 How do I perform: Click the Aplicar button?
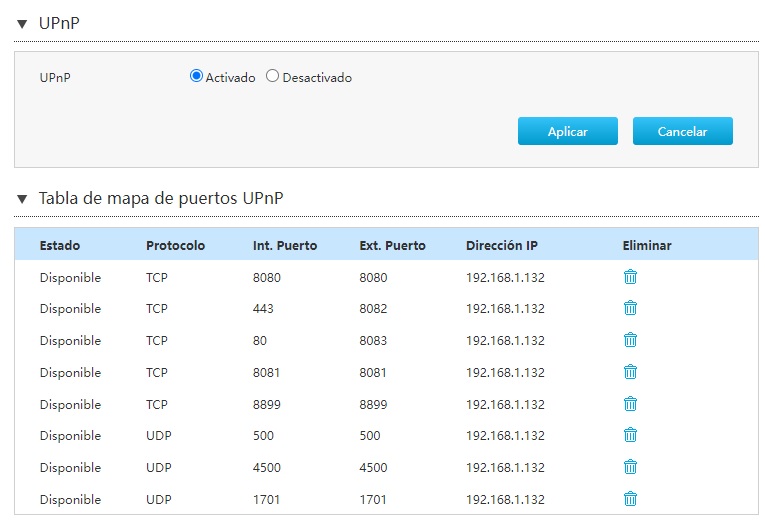pos(567,131)
